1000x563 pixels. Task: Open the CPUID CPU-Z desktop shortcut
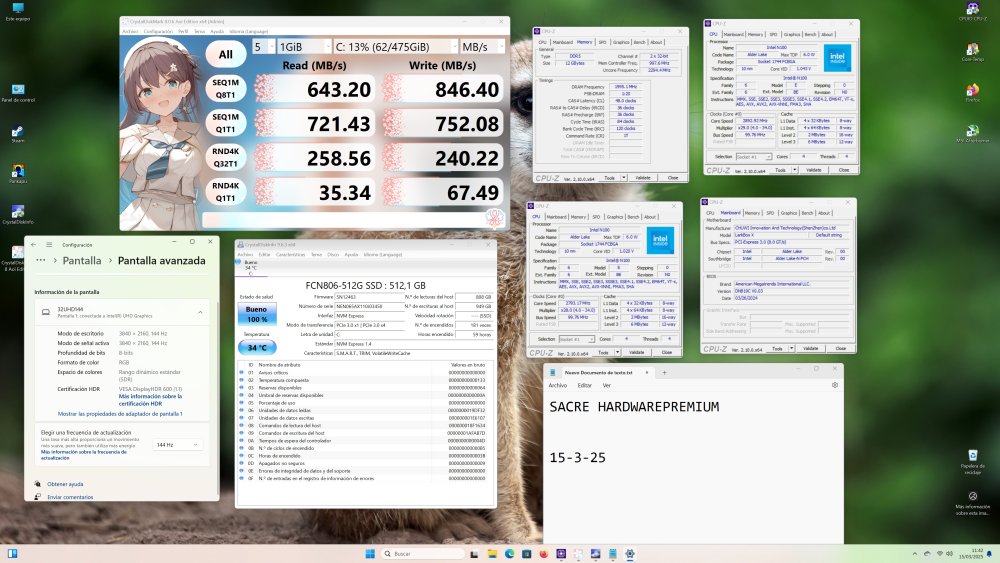point(973,11)
